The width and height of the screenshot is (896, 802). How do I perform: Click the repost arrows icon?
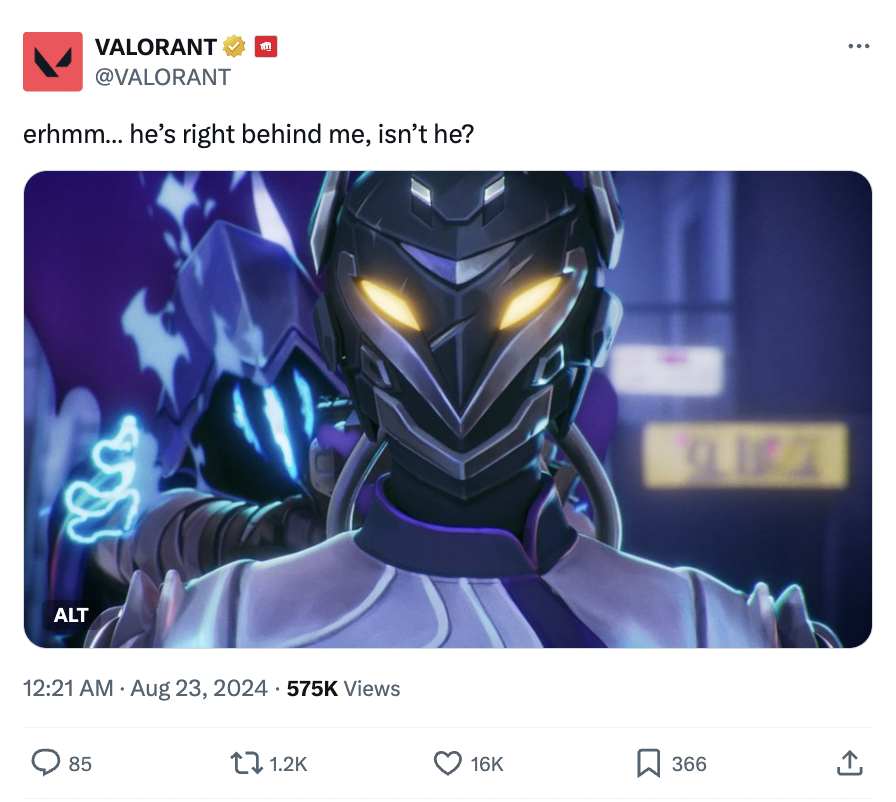[x=246, y=763]
